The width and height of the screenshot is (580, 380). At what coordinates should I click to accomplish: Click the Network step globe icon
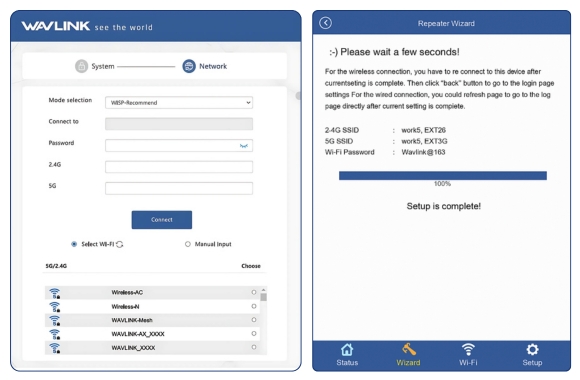click(x=189, y=66)
